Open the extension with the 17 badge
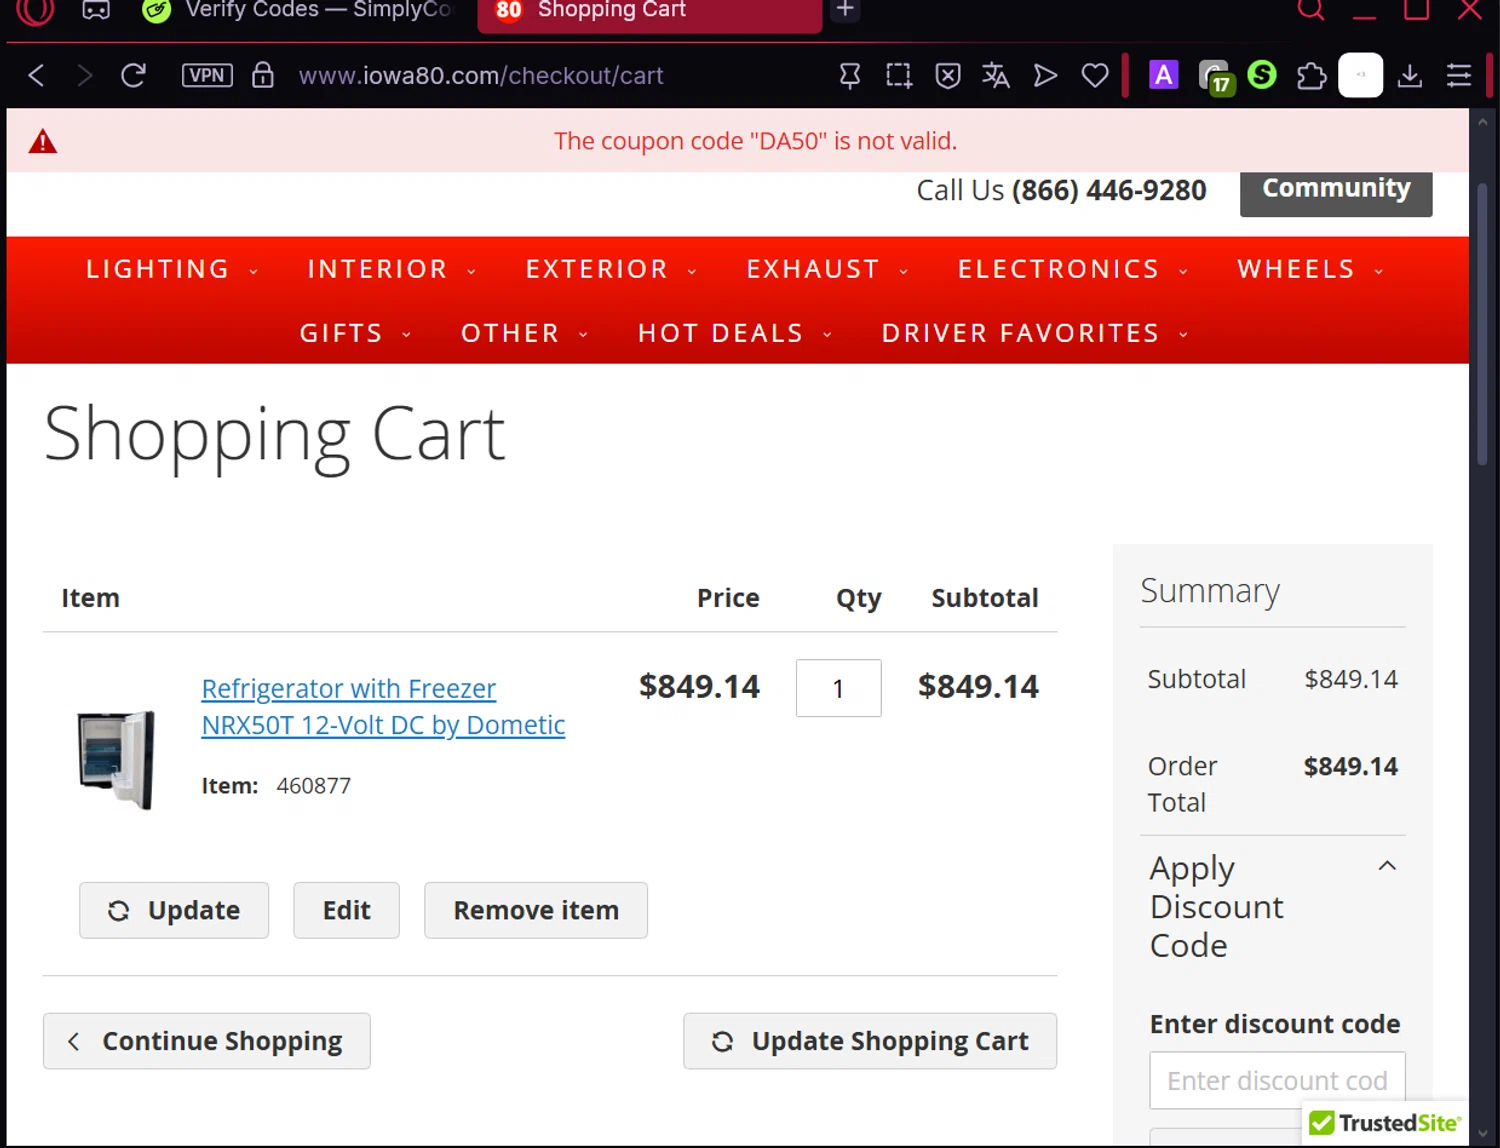Image resolution: width=1500 pixels, height=1148 pixels. (x=1215, y=76)
